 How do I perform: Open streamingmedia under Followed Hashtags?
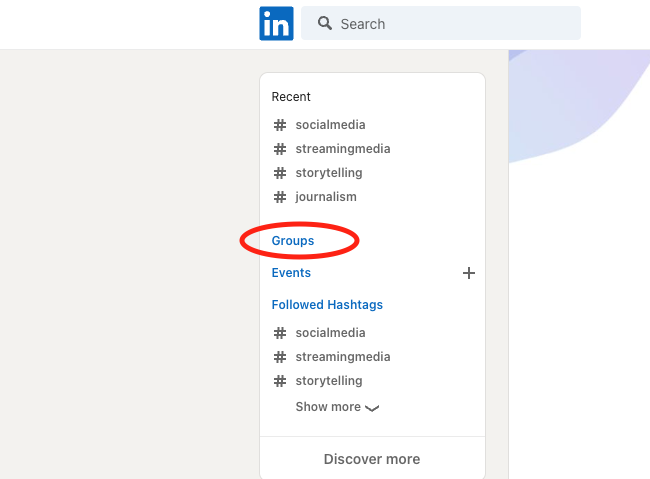click(x=342, y=357)
